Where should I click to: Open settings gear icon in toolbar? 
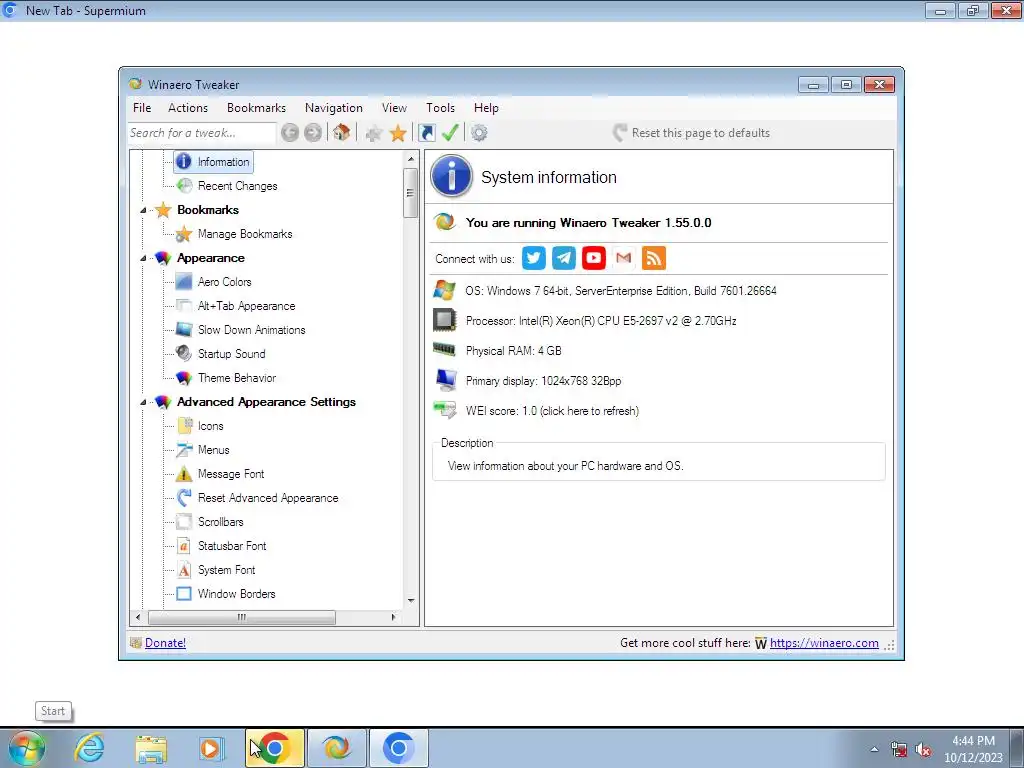(x=479, y=133)
